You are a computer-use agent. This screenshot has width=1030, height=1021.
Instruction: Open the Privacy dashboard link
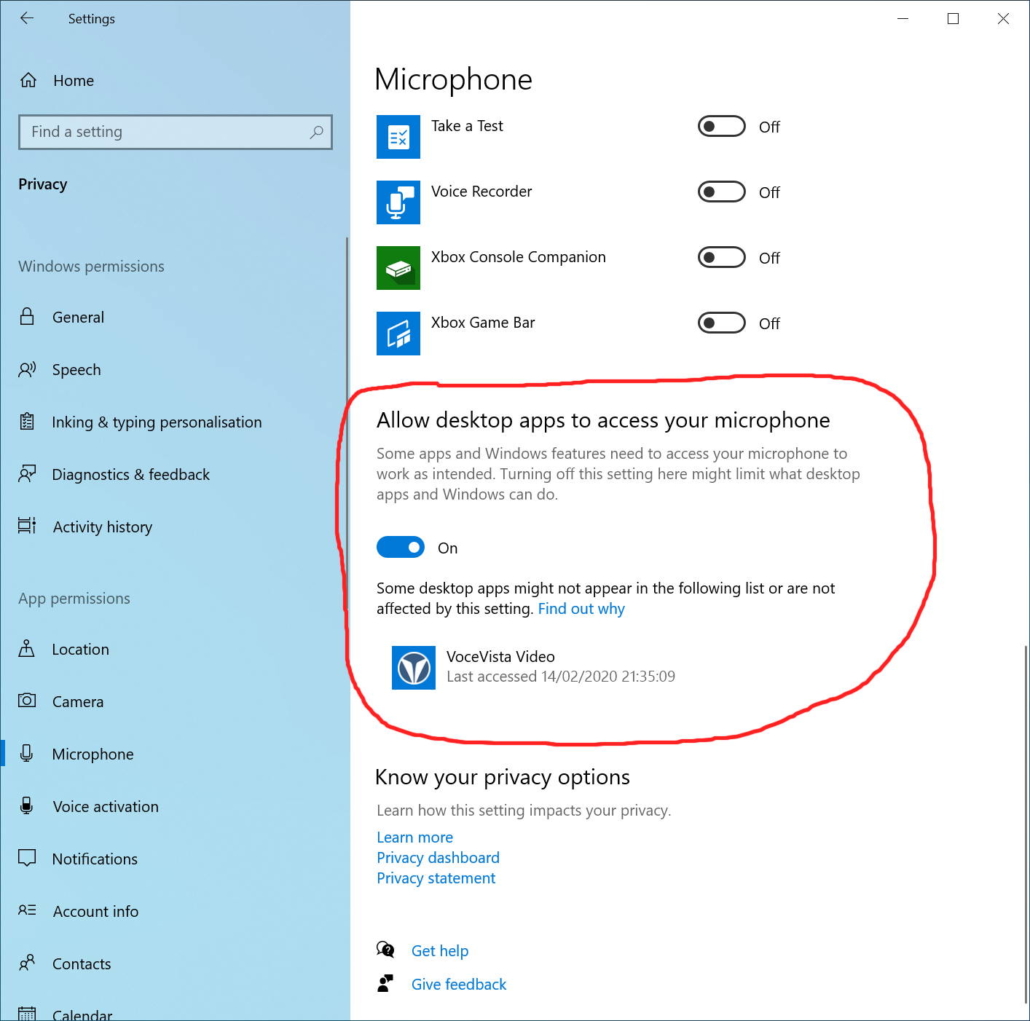[x=437, y=858]
